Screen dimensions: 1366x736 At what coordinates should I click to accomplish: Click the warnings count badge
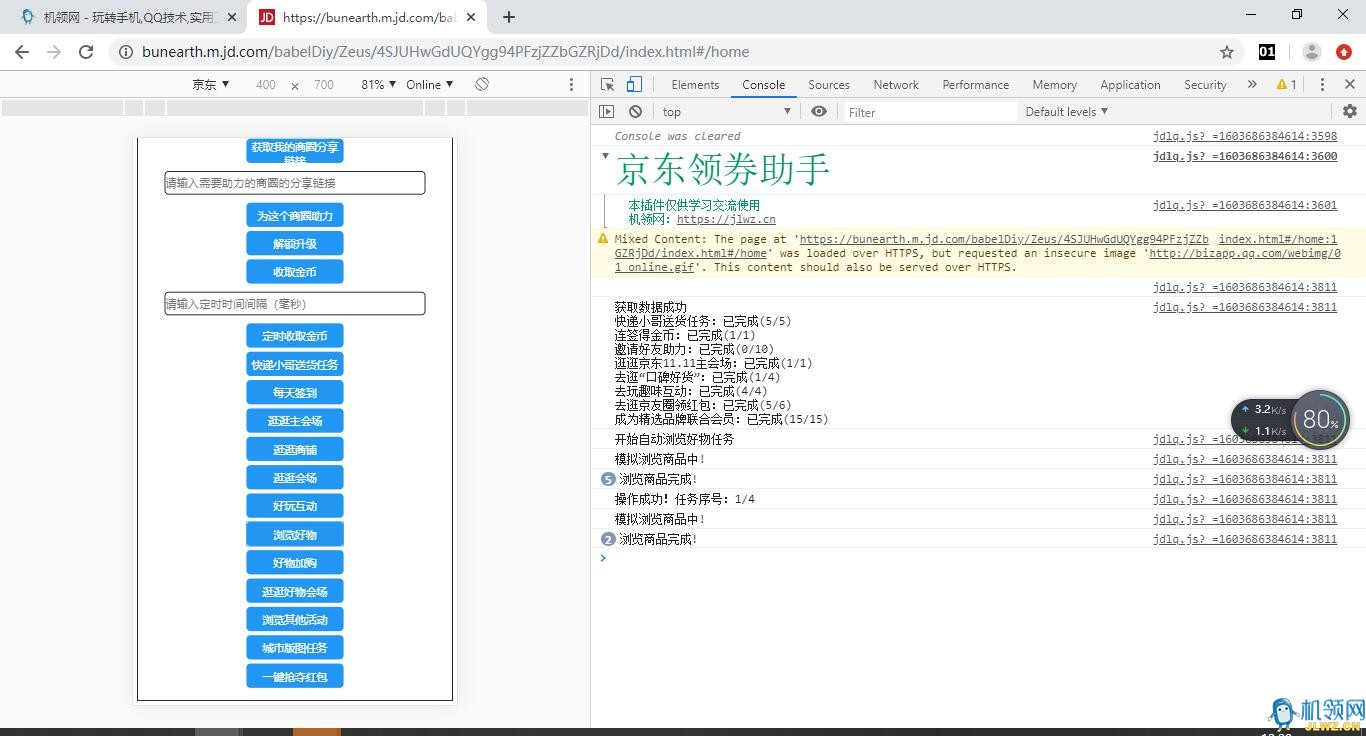(1287, 85)
